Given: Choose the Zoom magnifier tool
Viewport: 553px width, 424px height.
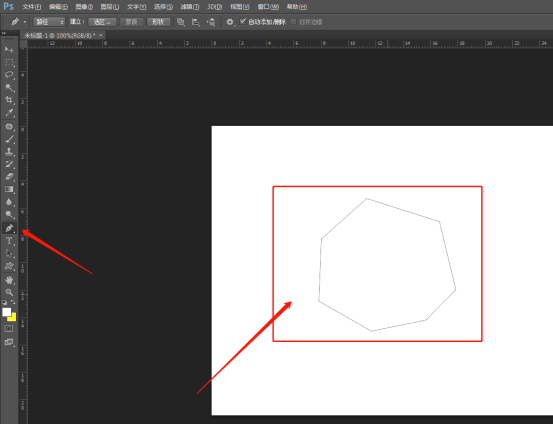Looking at the screenshot, I should [9, 292].
